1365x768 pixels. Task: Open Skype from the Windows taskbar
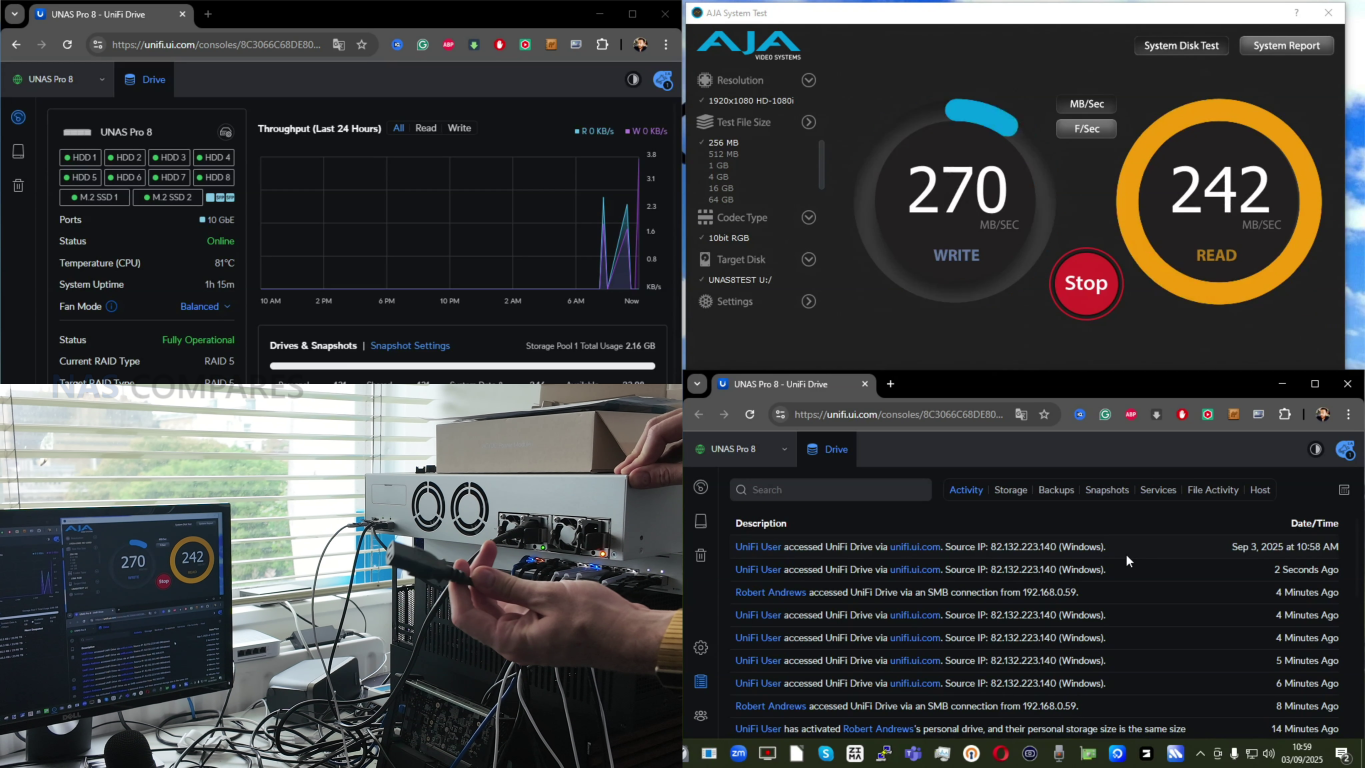(x=826, y=754)
